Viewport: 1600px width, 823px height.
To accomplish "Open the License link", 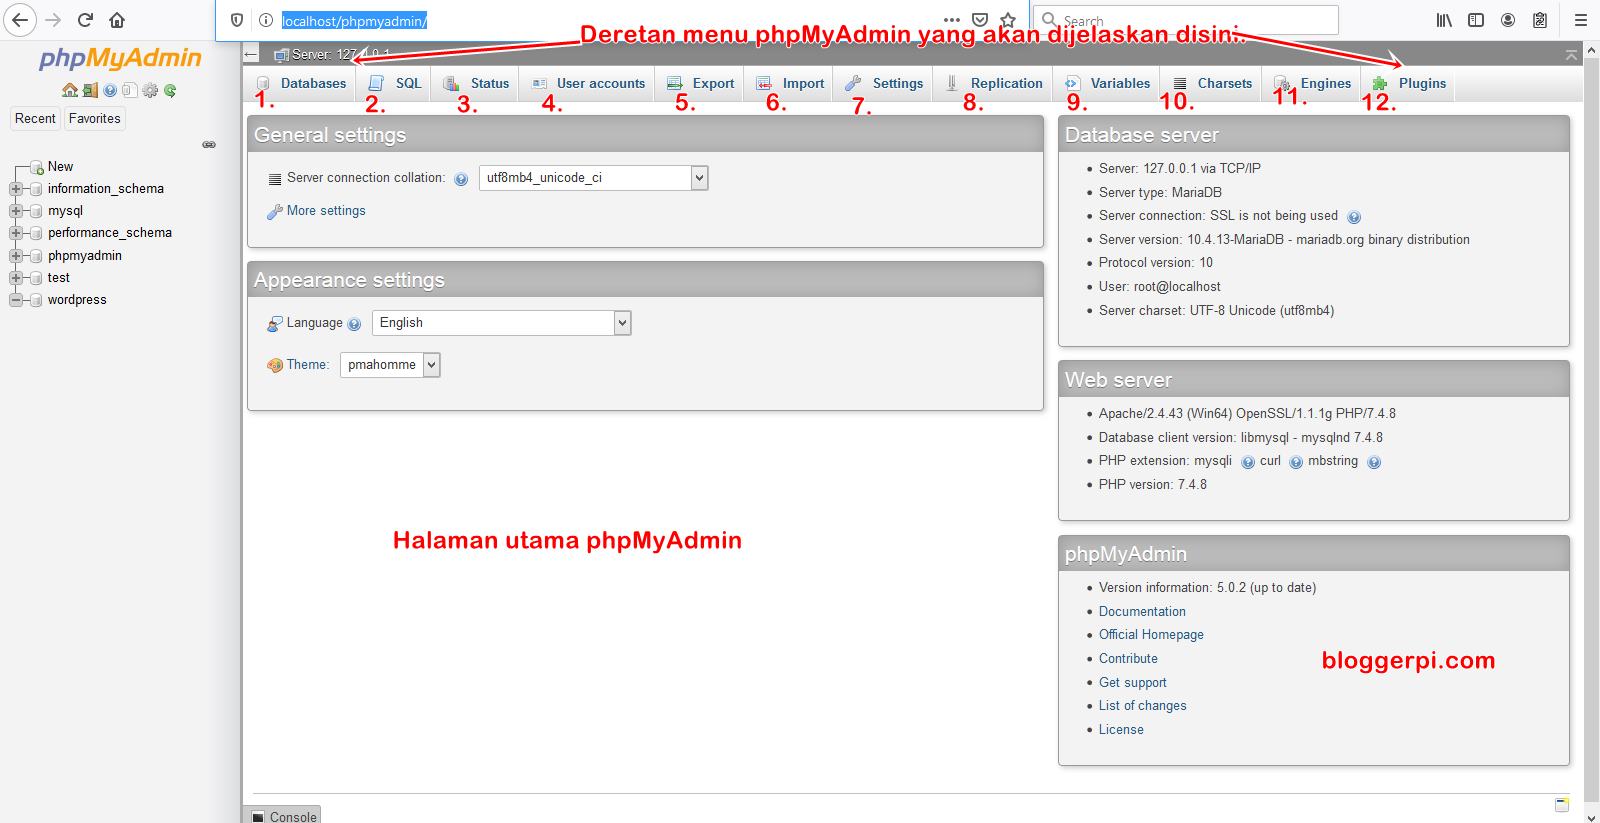I will 1121,730.
